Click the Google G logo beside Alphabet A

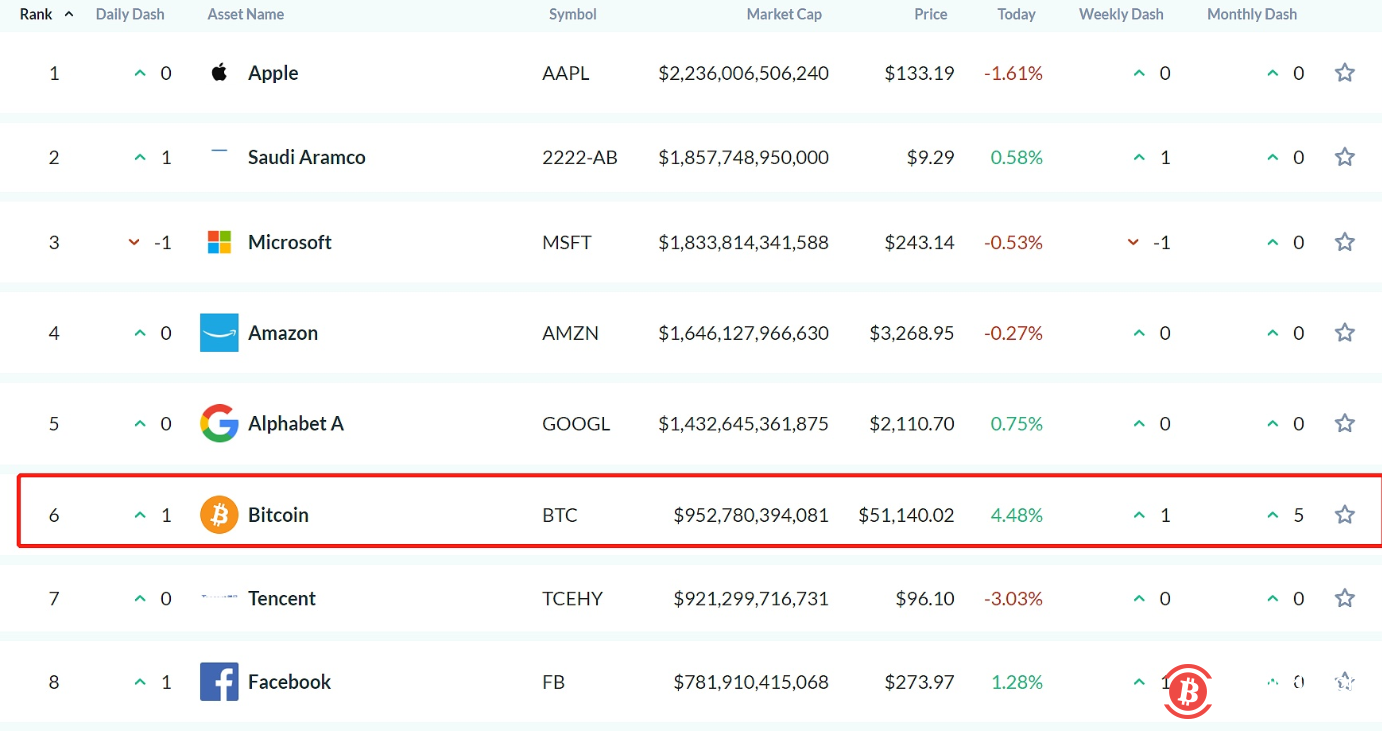tap(218, 423)
